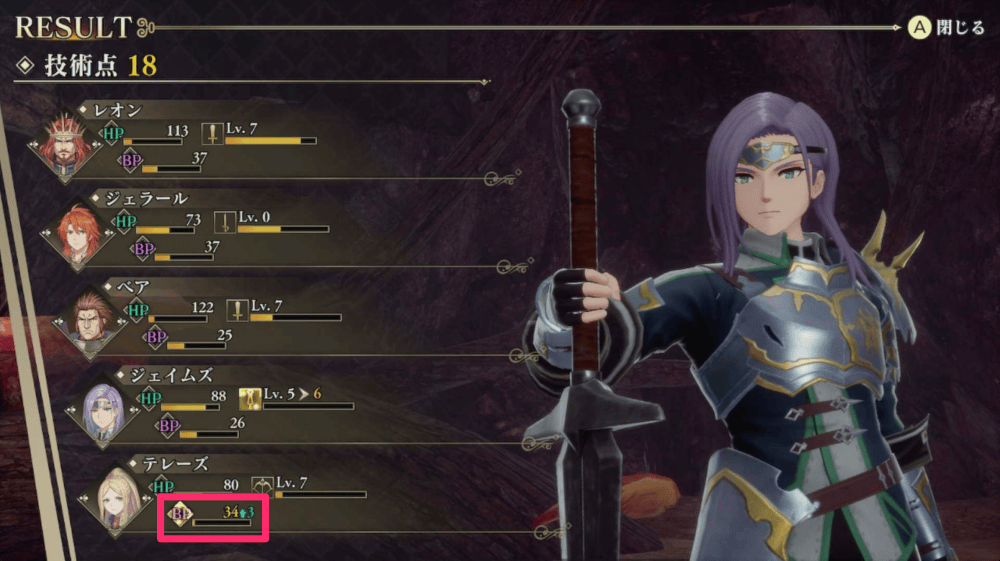Click the ジェラール name label
The image size is (1000, 561).
pyautogui.click(x=147, y=199)
